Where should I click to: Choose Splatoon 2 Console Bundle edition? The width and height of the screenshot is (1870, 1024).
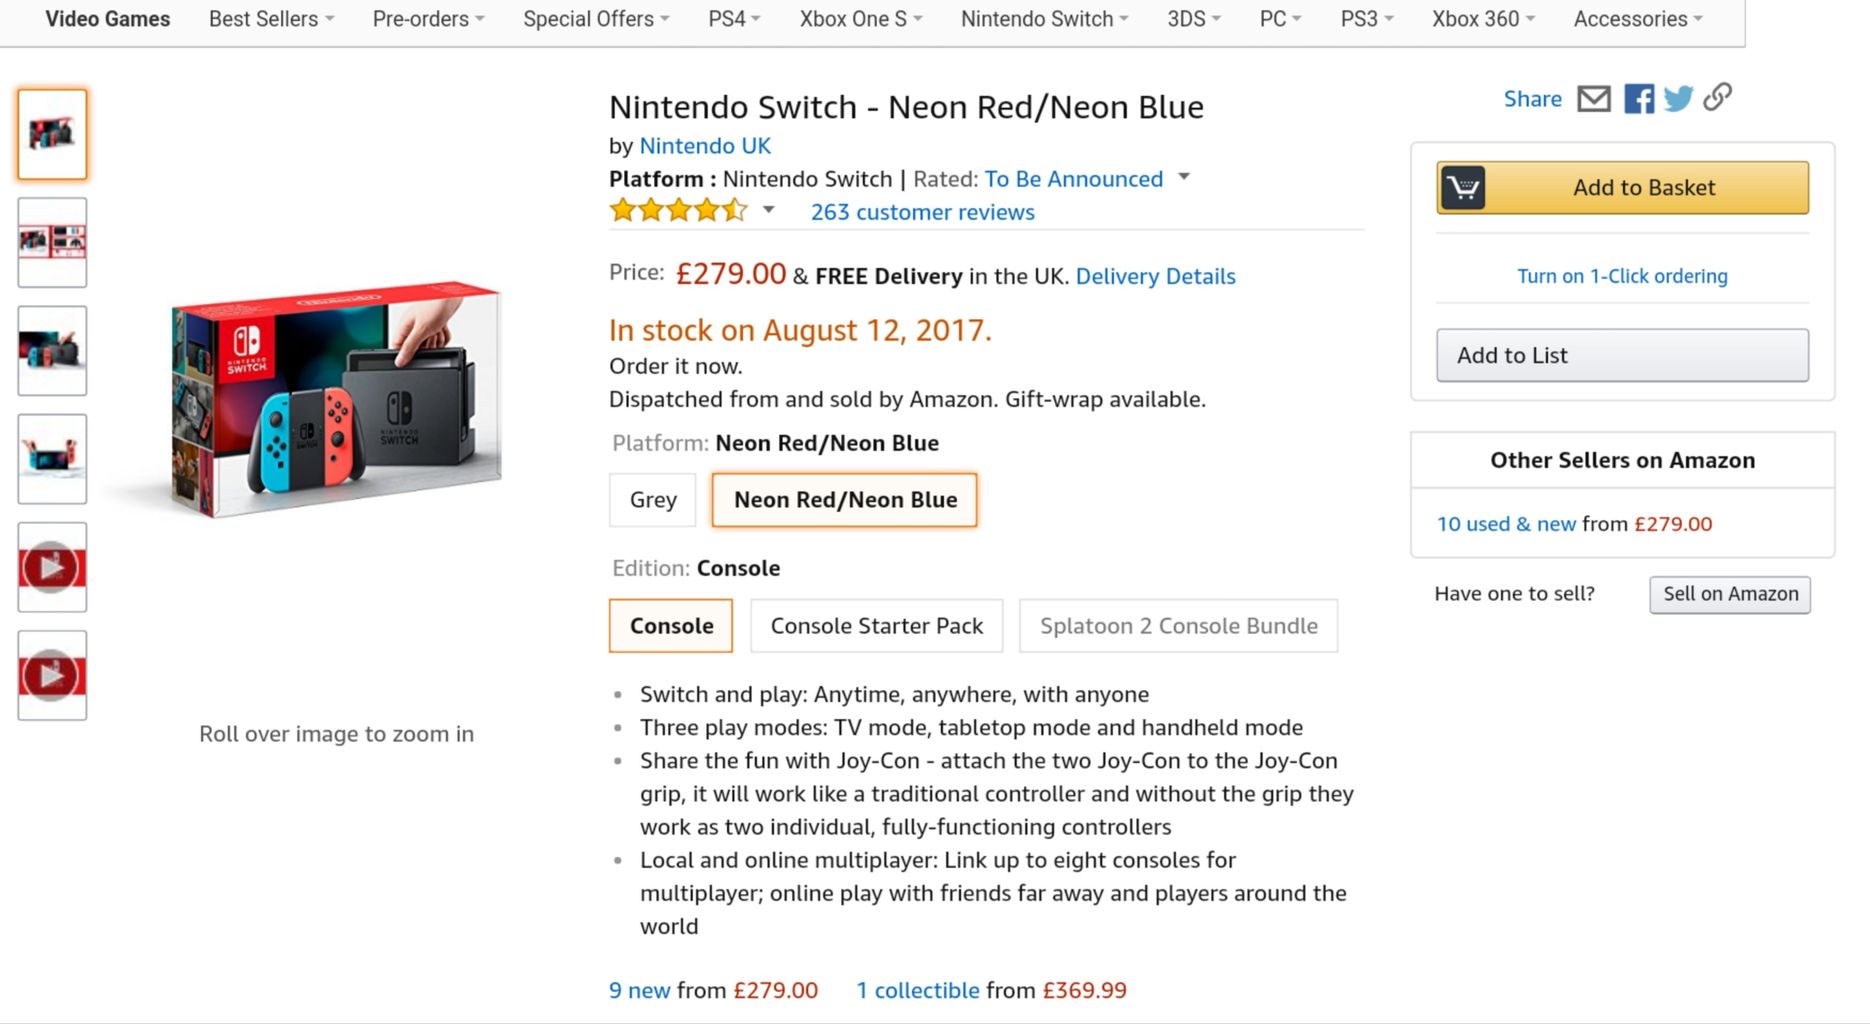[x=1179, y=626]
